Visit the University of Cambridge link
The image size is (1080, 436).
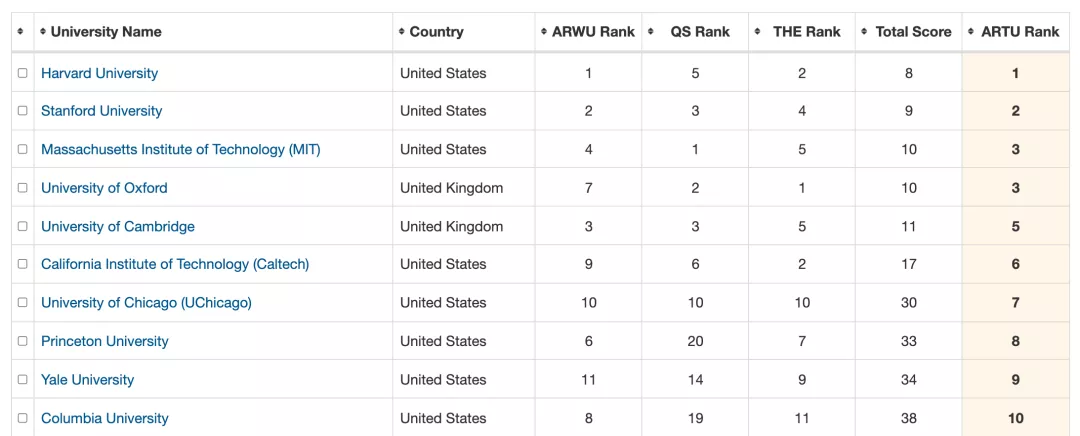pyautogui.click(x=117, y=226)
